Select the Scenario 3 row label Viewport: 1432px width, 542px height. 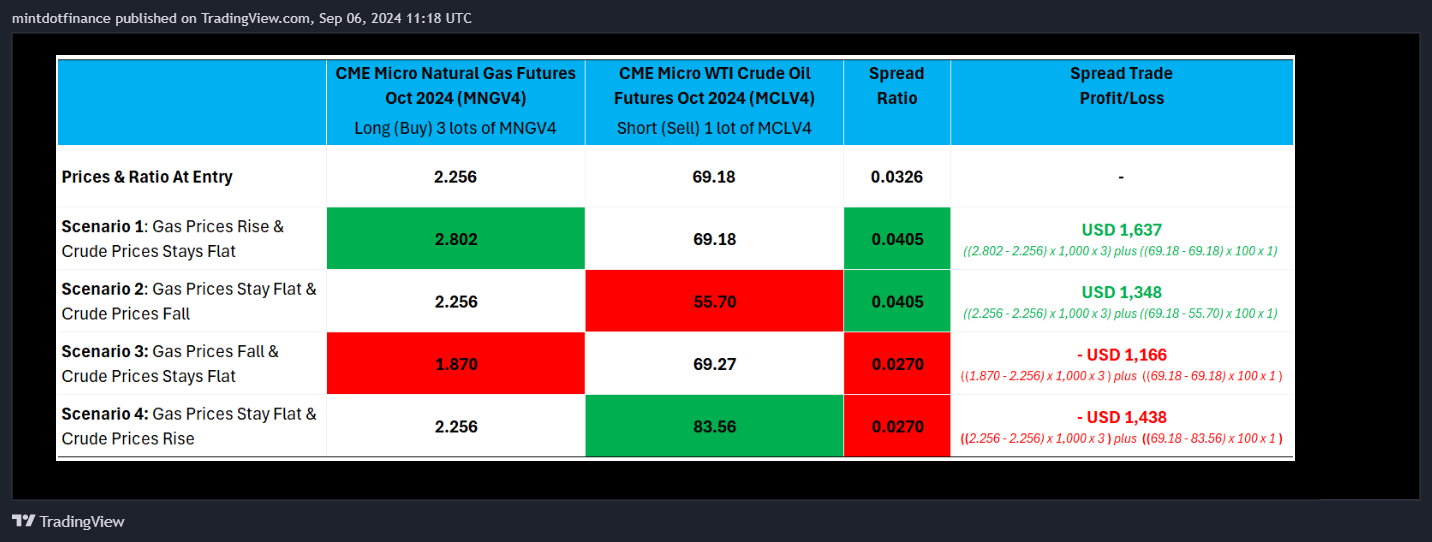click(170, 364)
